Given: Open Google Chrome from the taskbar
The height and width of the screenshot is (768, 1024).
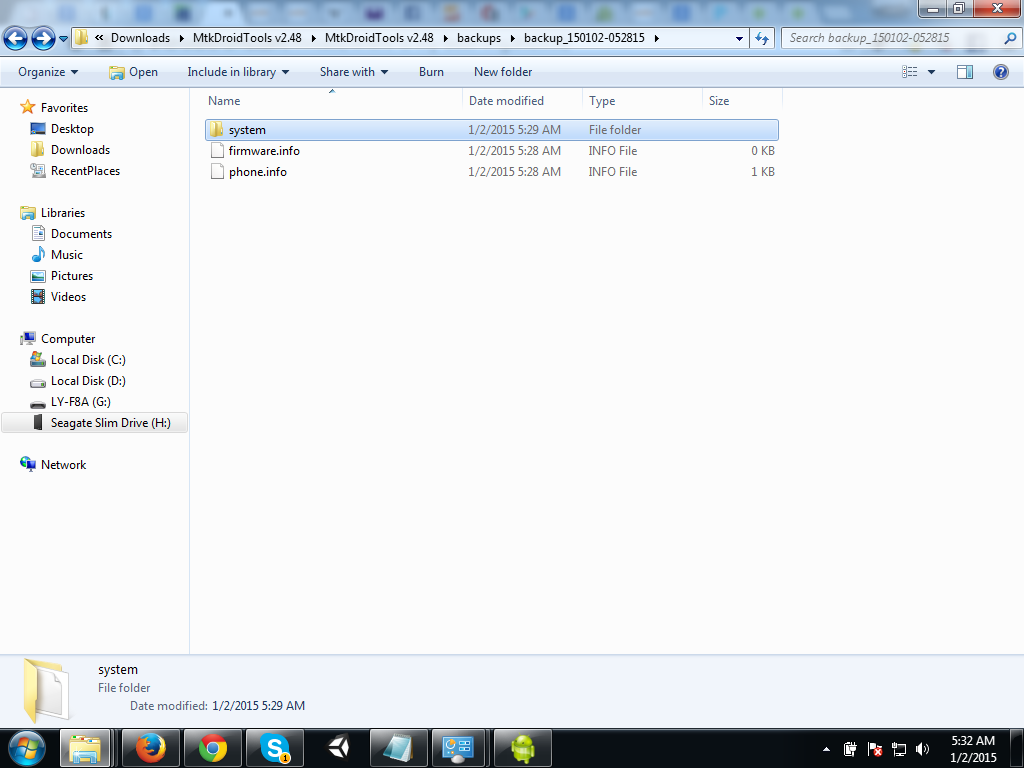Looking at the screenshot, I should click(x=212, y=748).
